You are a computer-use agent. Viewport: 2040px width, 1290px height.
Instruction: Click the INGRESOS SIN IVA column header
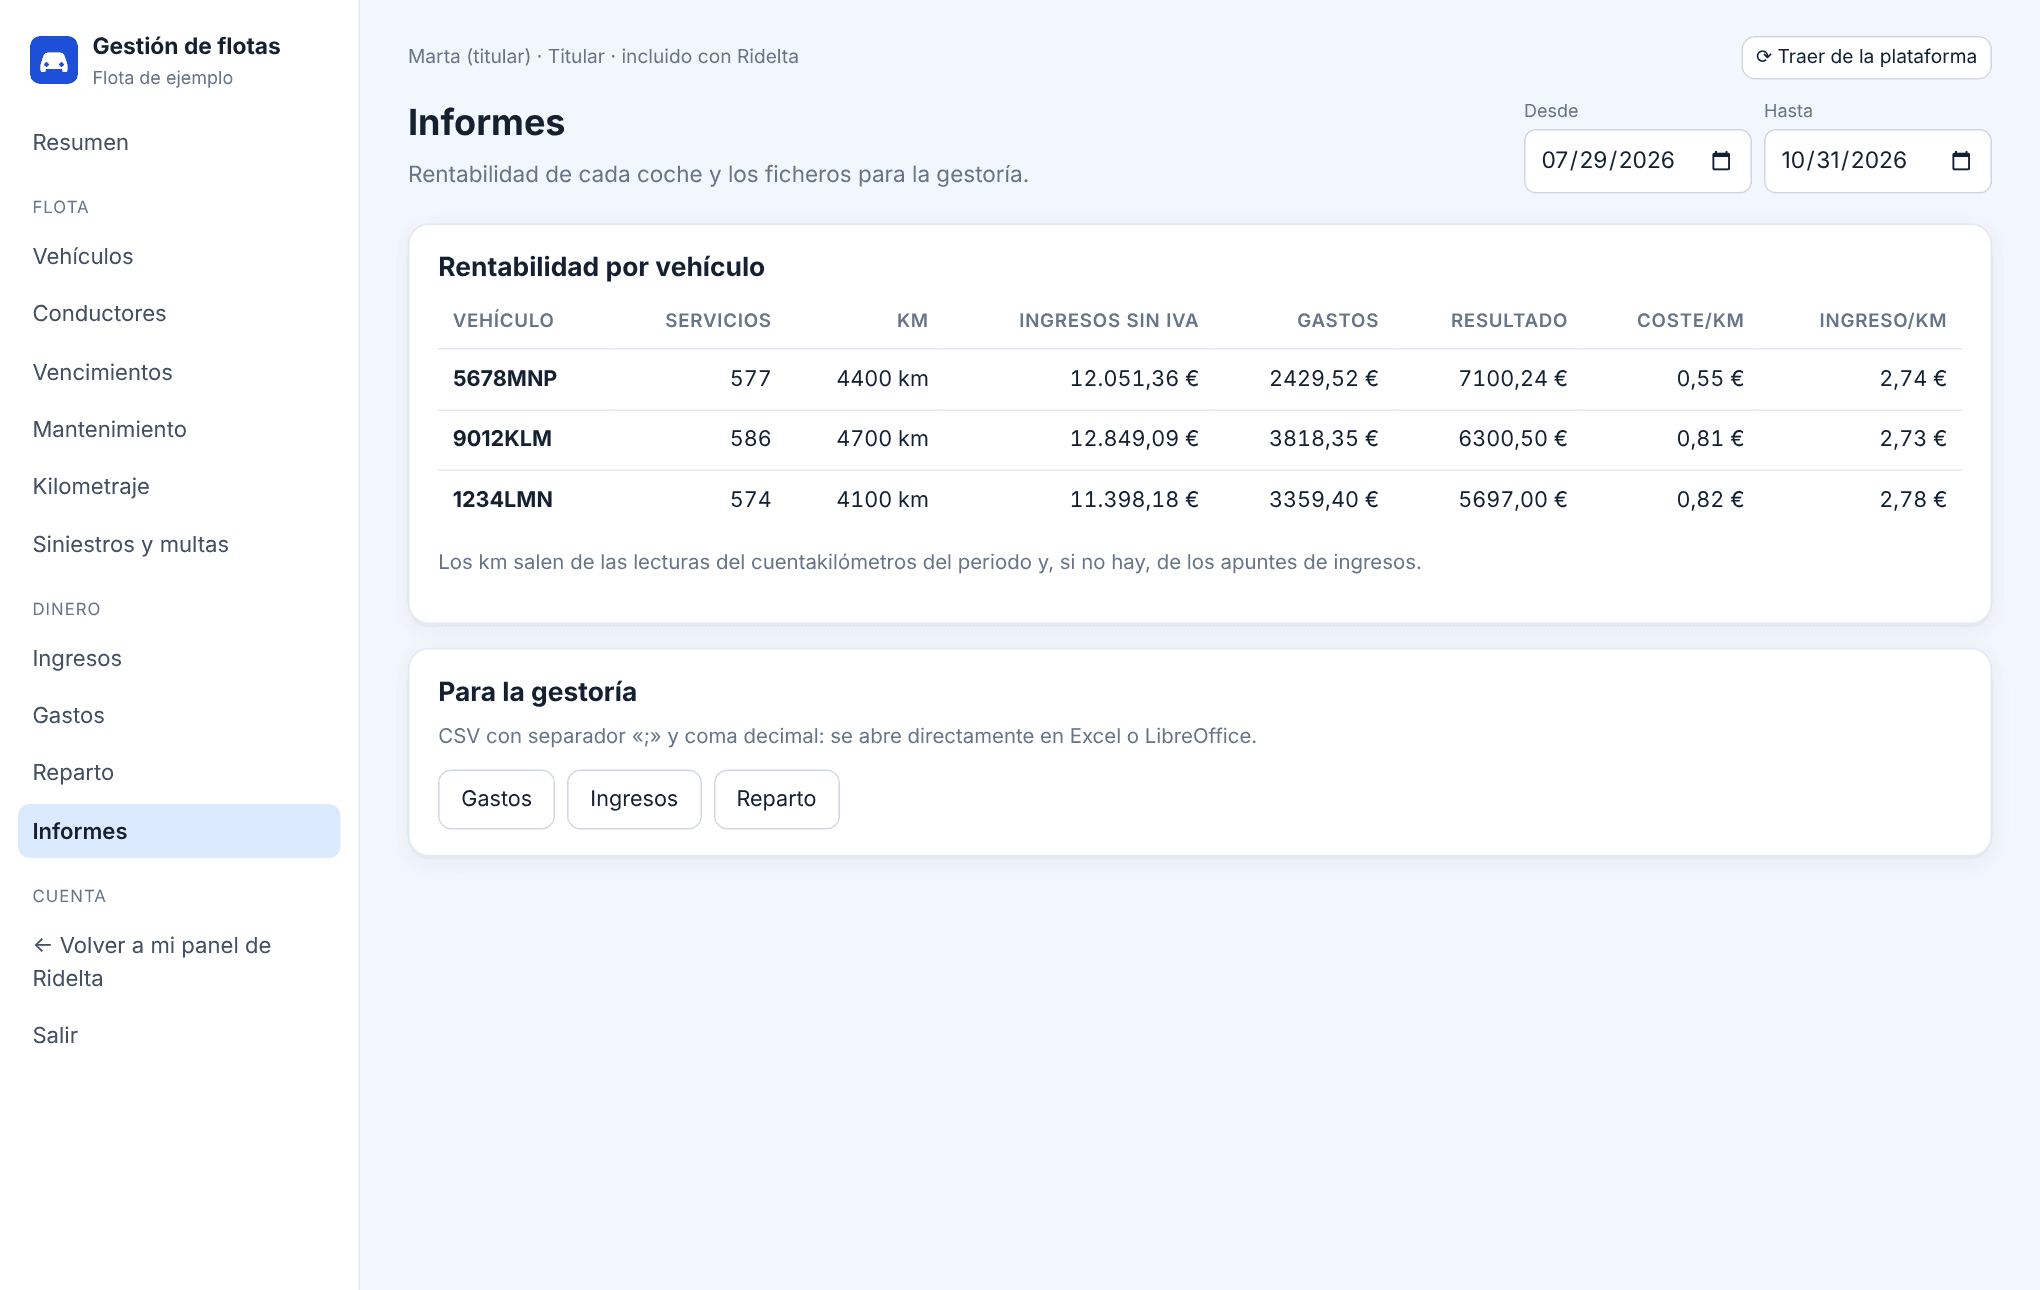(1108, 321)
